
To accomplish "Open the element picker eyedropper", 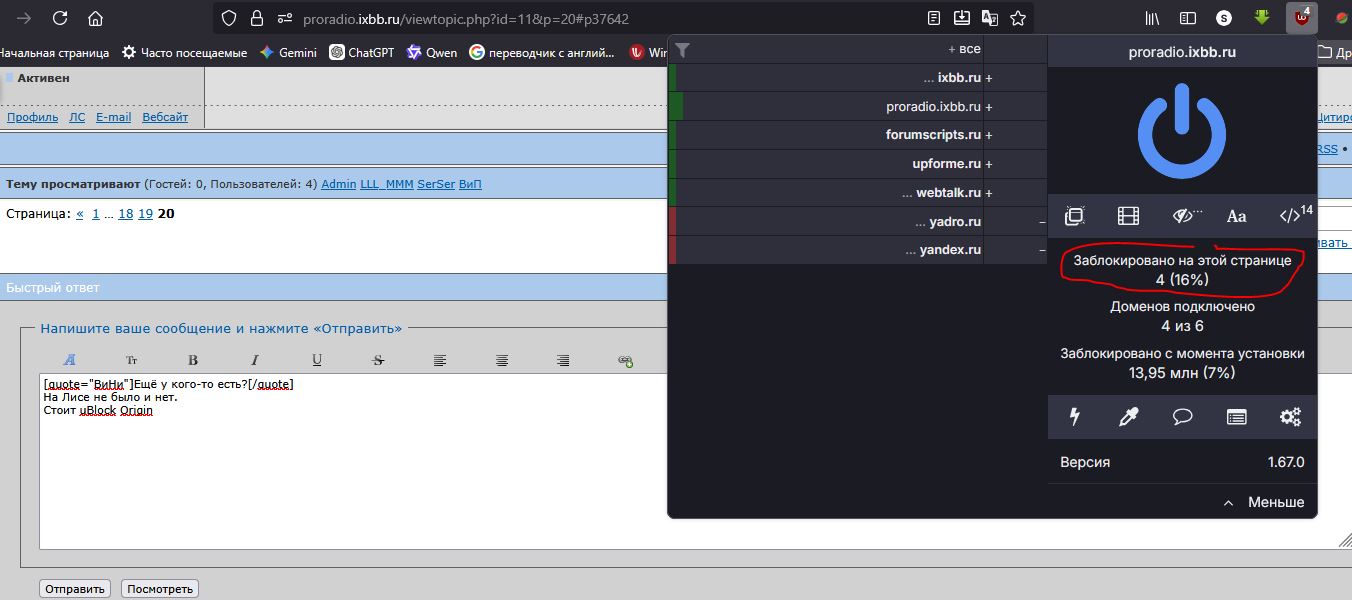I will tap(1128, 417).
